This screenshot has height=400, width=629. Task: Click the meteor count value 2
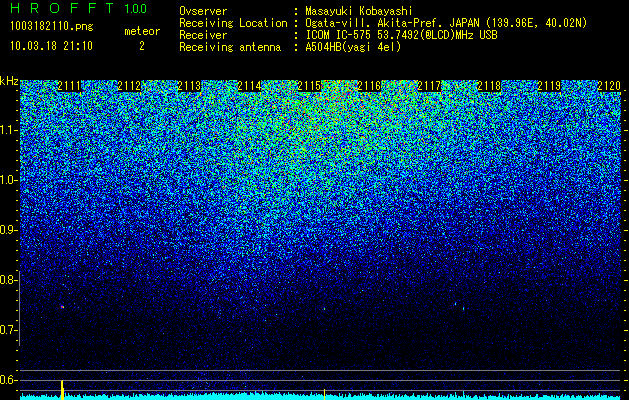coord(142,46)
